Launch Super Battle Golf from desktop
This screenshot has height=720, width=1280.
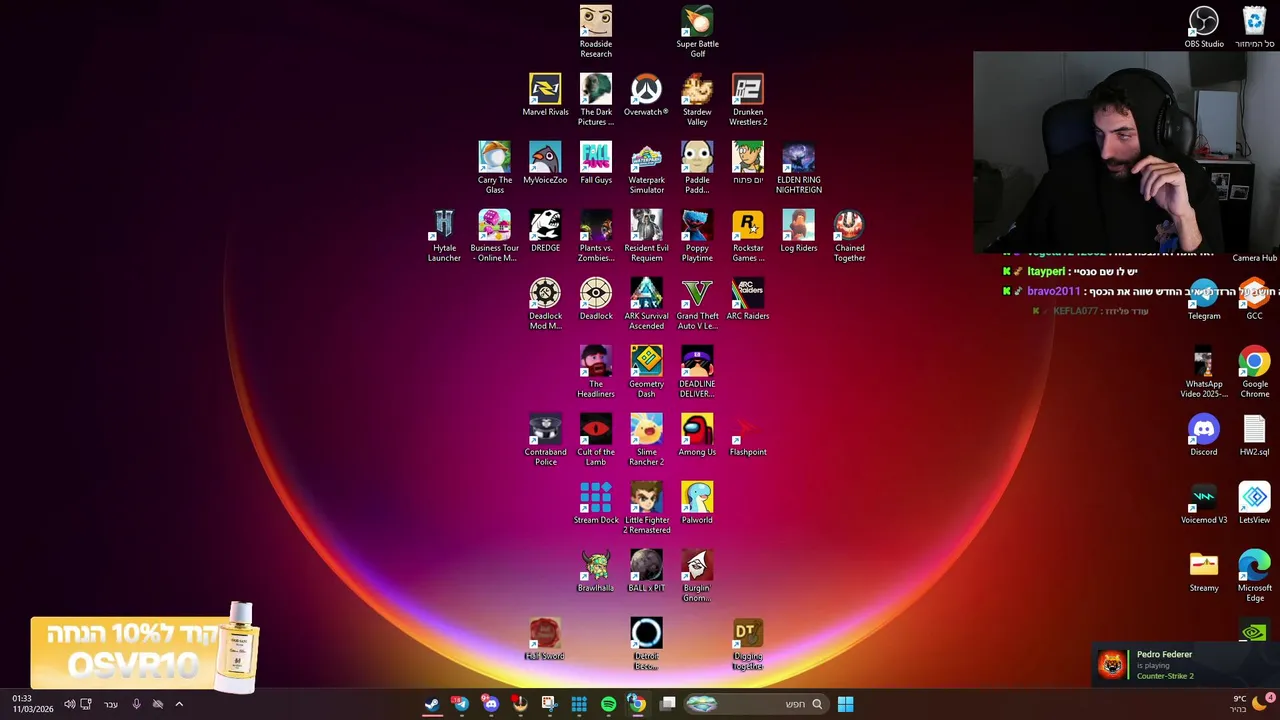coord(697,32)
